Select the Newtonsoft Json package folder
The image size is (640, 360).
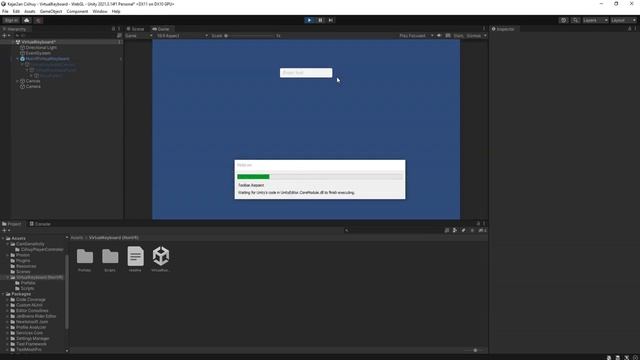pos(32,322)
